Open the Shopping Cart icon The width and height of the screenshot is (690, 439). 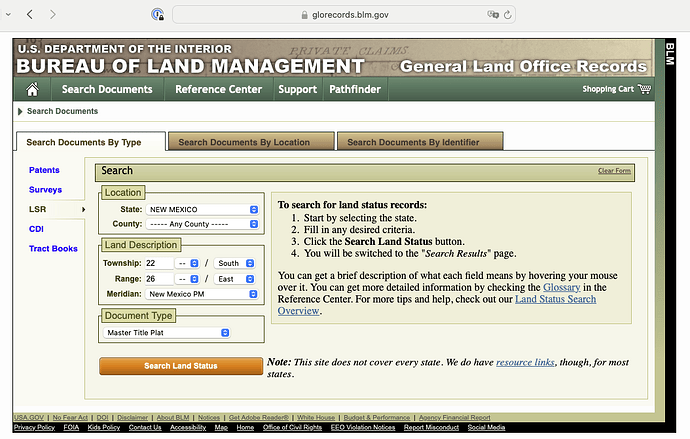[x=644, y=89]
